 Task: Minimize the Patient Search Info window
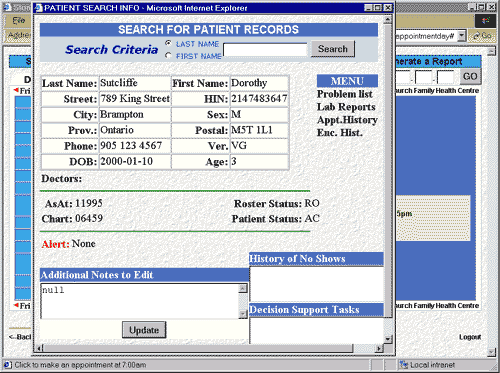(x=368, y=8)
